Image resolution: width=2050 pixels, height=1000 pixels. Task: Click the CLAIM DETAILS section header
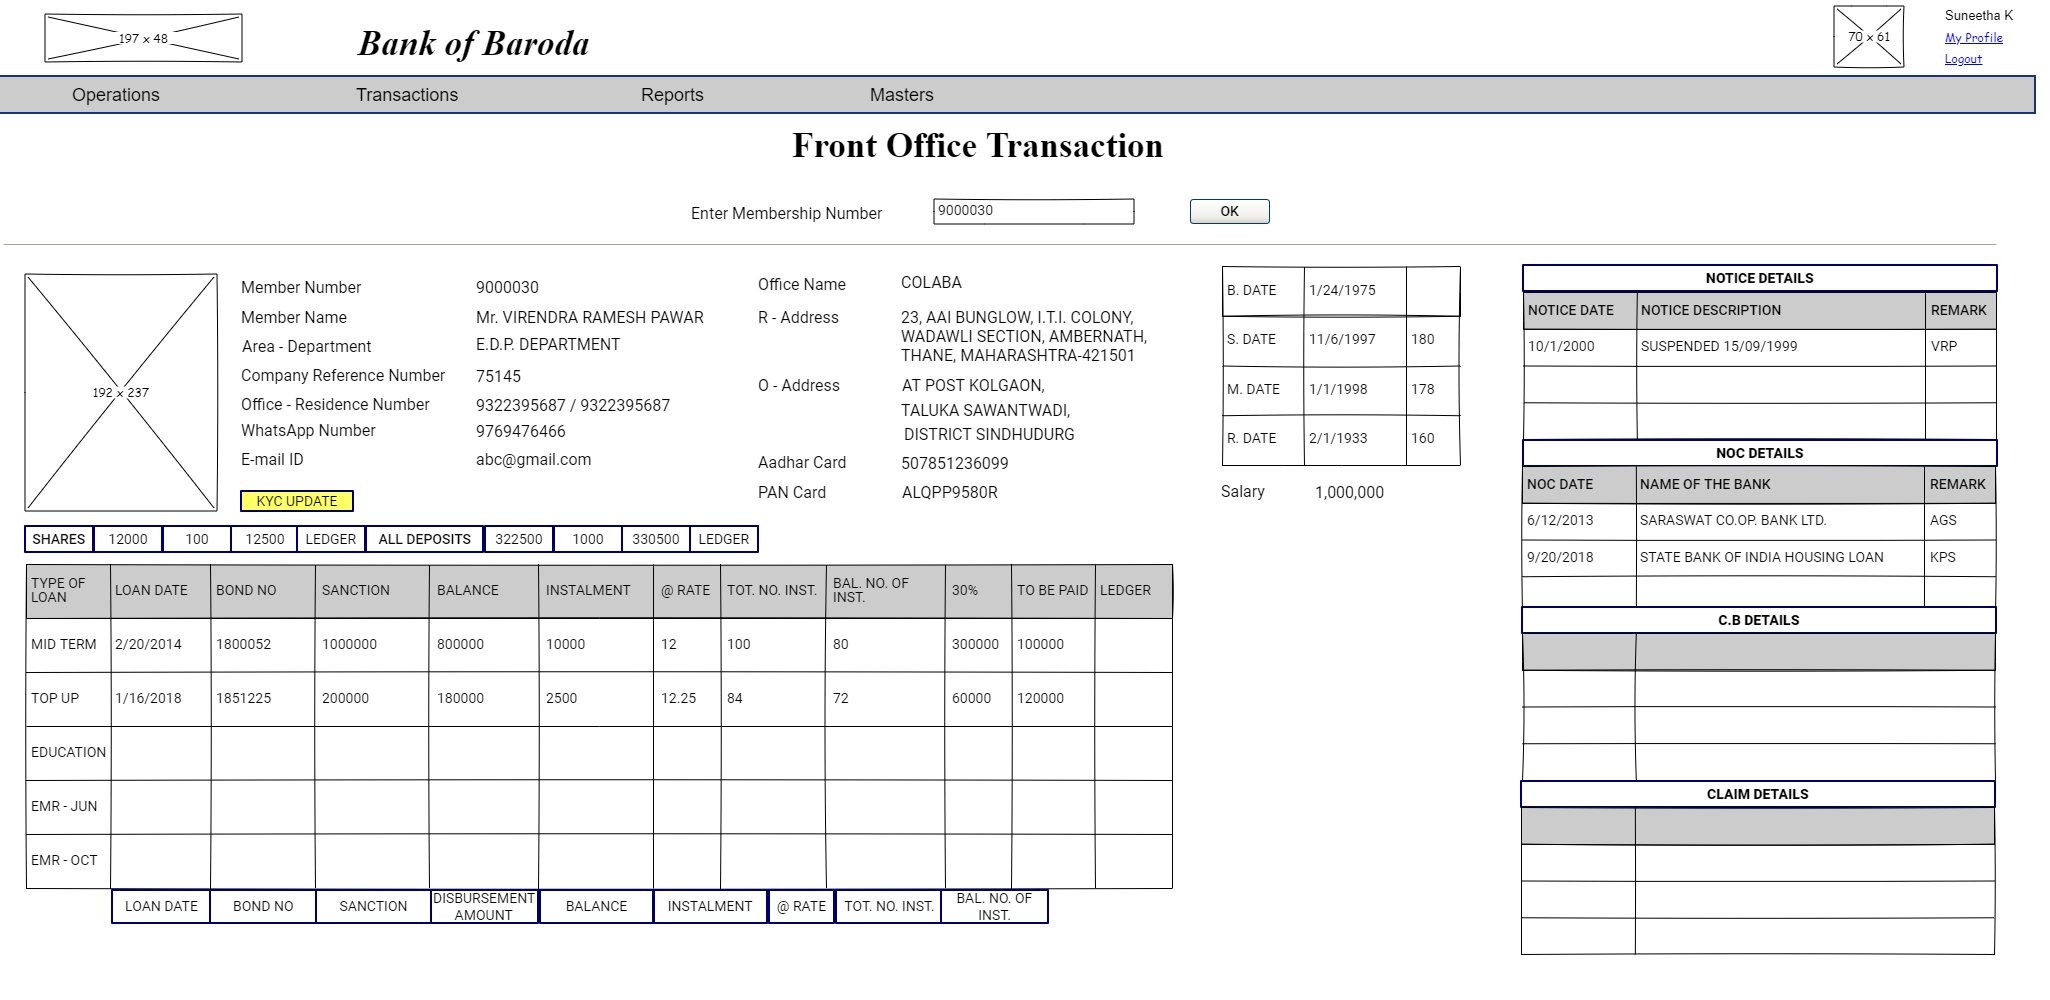pyautogui.click(x=1758, y=793)
